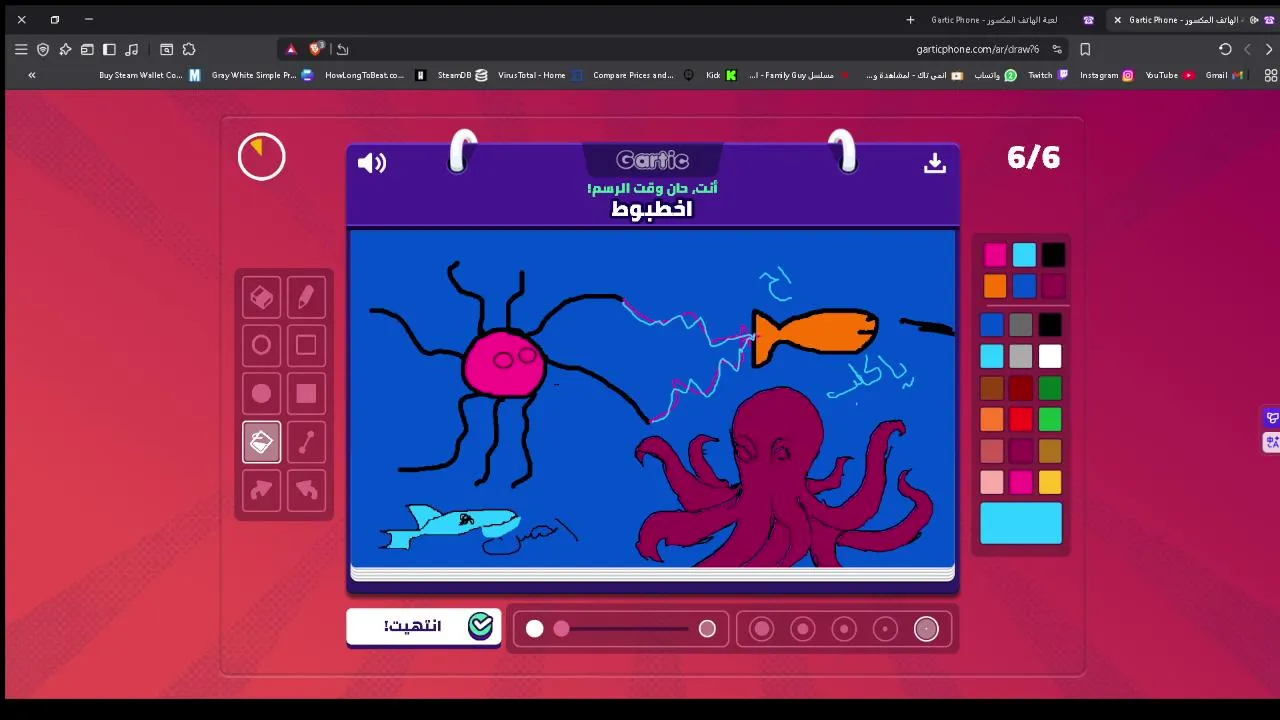The height and width of the screenshot is (720, 1280).
Task: Select the active Gartic Phone tab
Action: tap(1195, 20)
